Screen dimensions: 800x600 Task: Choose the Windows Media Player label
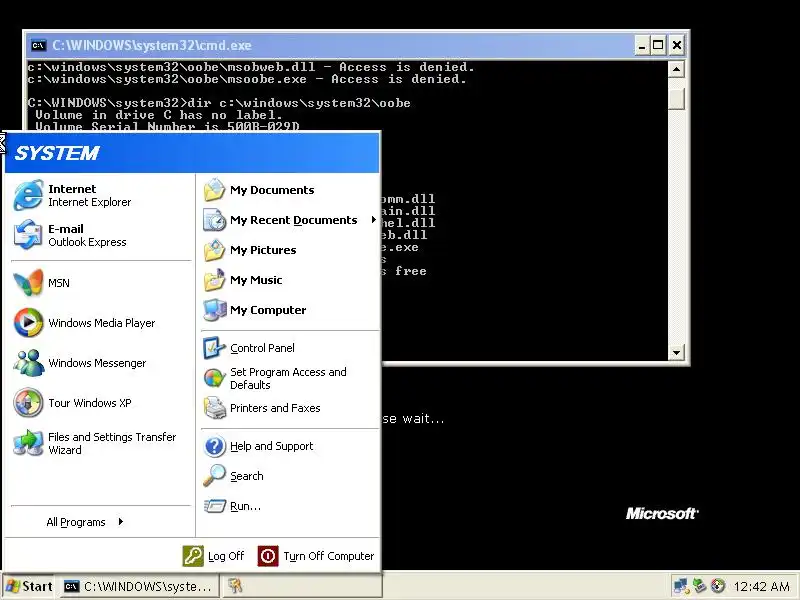[102, 323]
